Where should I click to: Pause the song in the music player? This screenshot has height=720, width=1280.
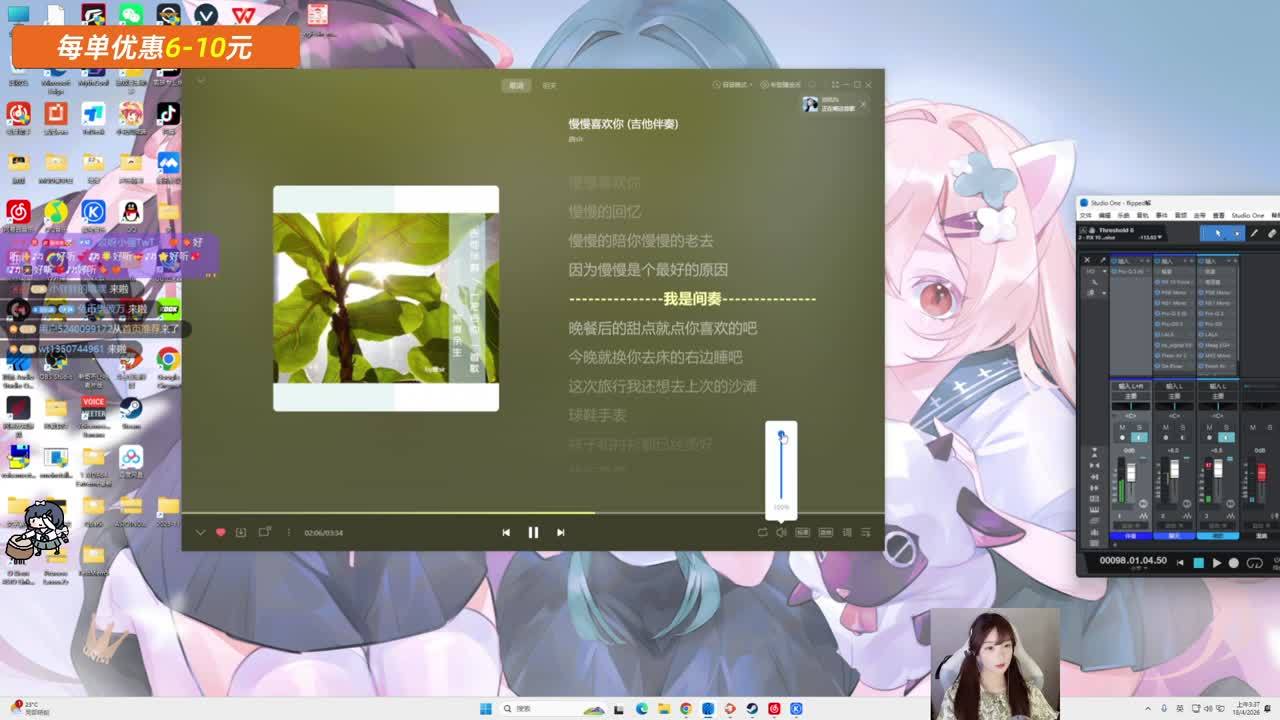(533, 532)
